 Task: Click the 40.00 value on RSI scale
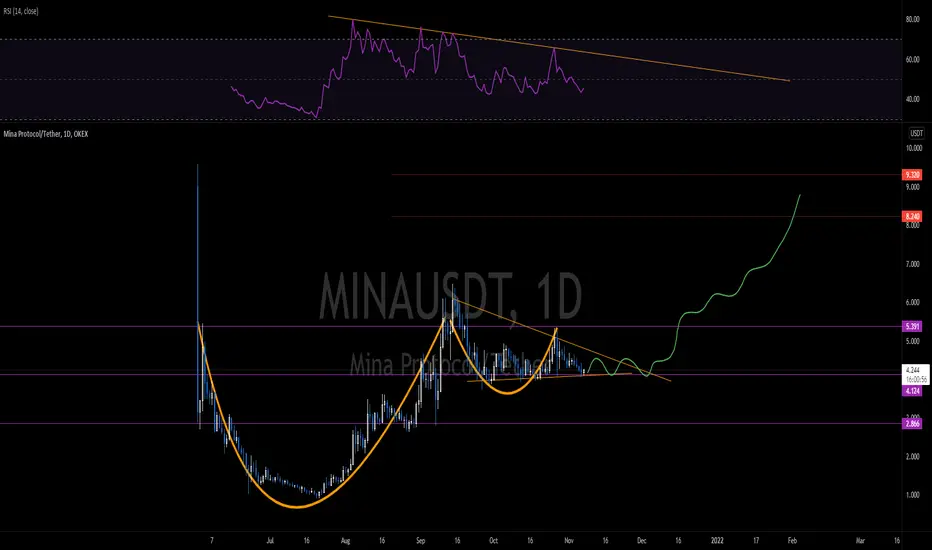(x=912, y=99)
